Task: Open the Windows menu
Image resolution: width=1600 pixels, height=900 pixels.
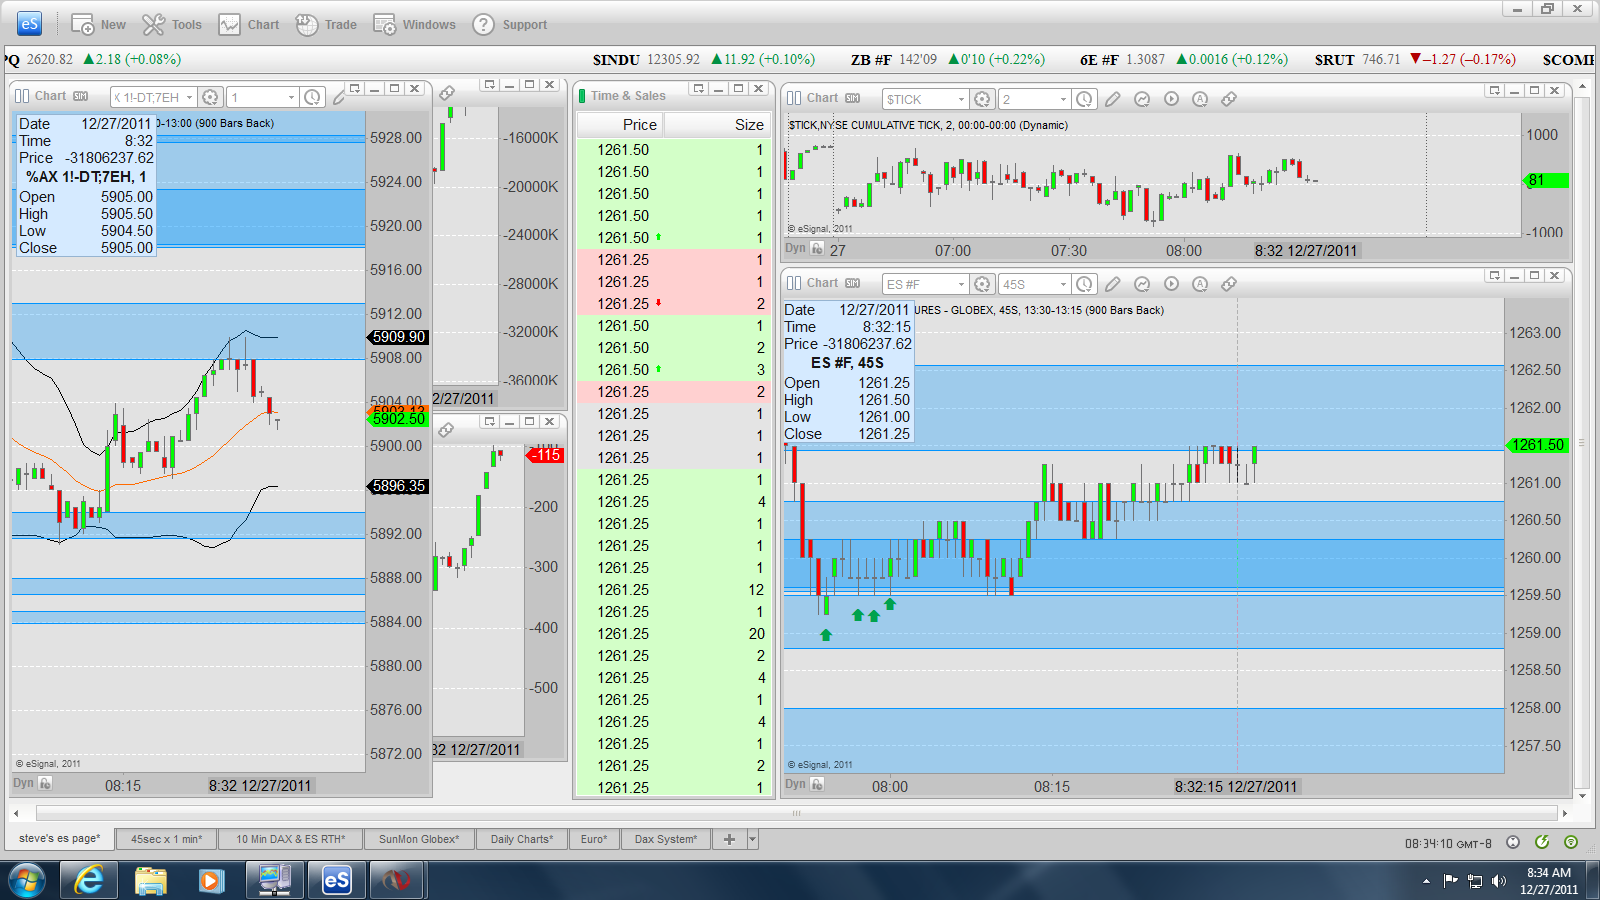Action: pyautogui.click(x=414, y=24)
